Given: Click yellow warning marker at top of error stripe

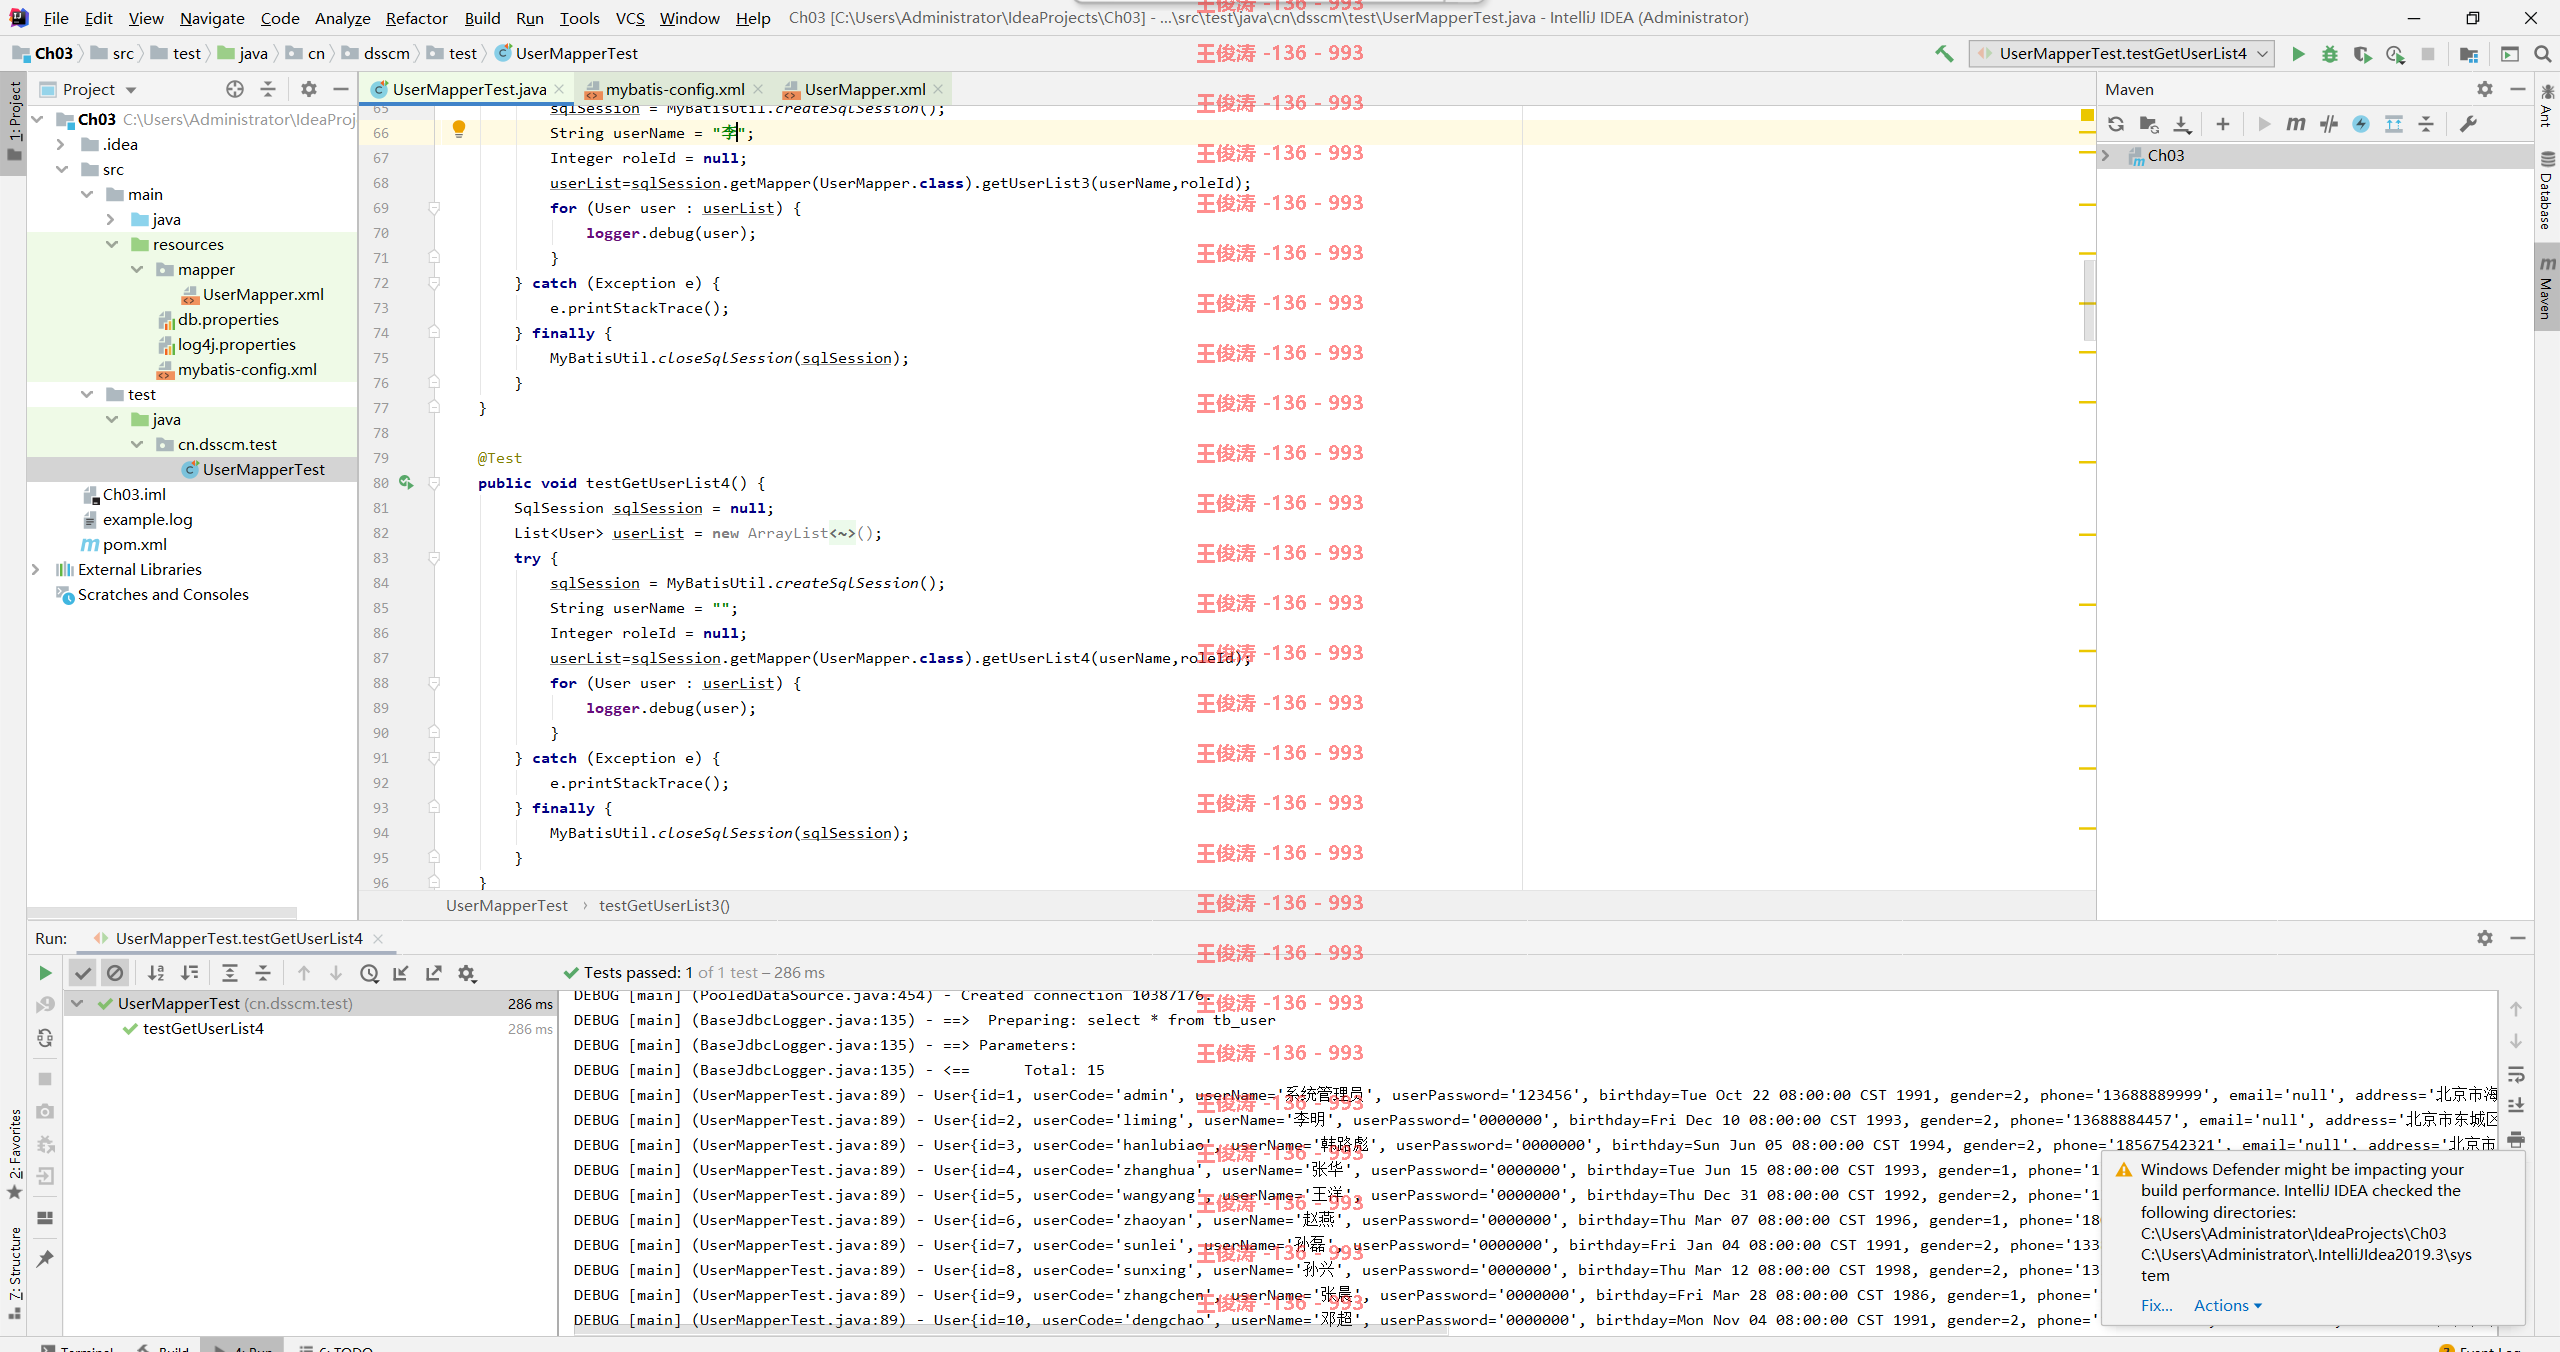Looking at the screenshot, I should coord(2087,115).
